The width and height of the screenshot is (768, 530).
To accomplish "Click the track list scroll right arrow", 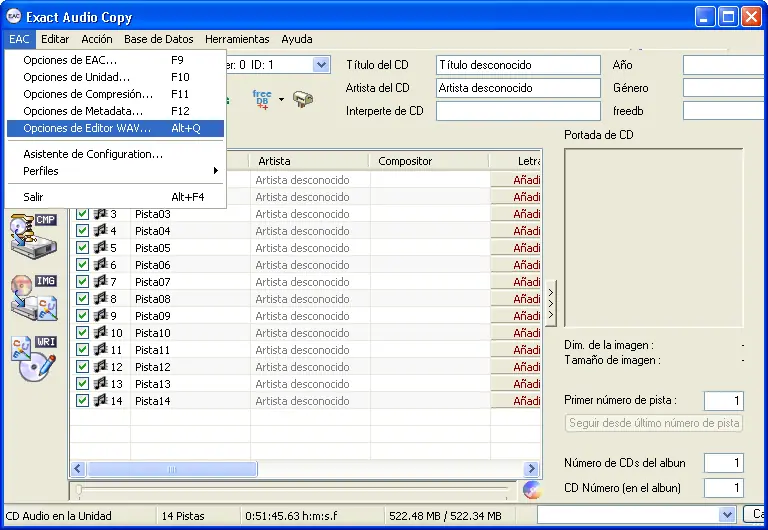I will [x=531, y=469].
